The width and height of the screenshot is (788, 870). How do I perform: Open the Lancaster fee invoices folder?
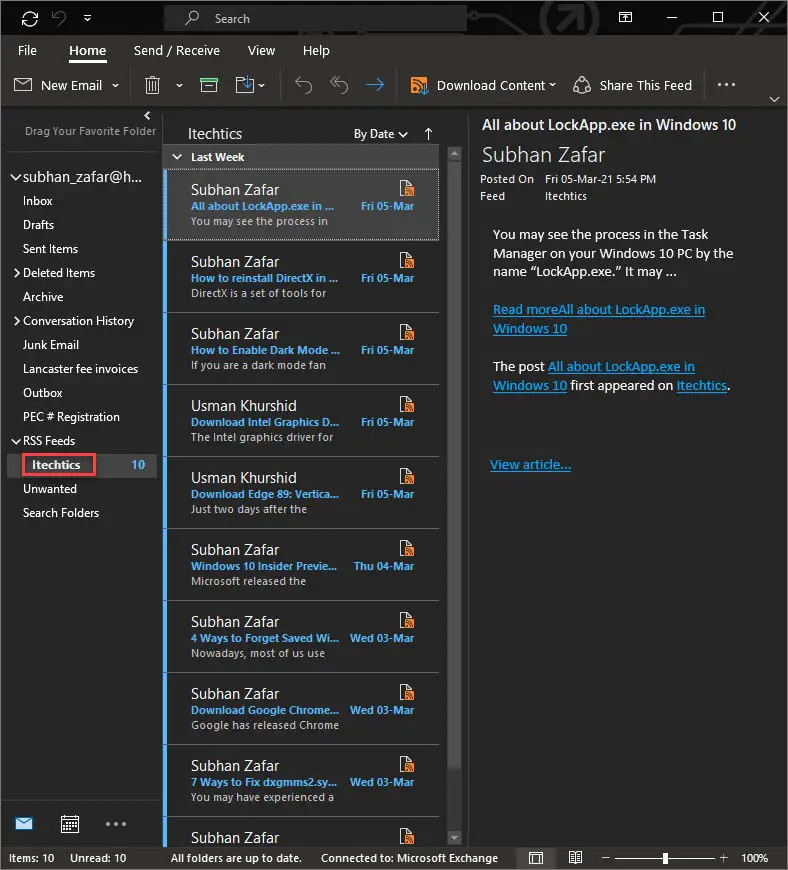(80, 368)
